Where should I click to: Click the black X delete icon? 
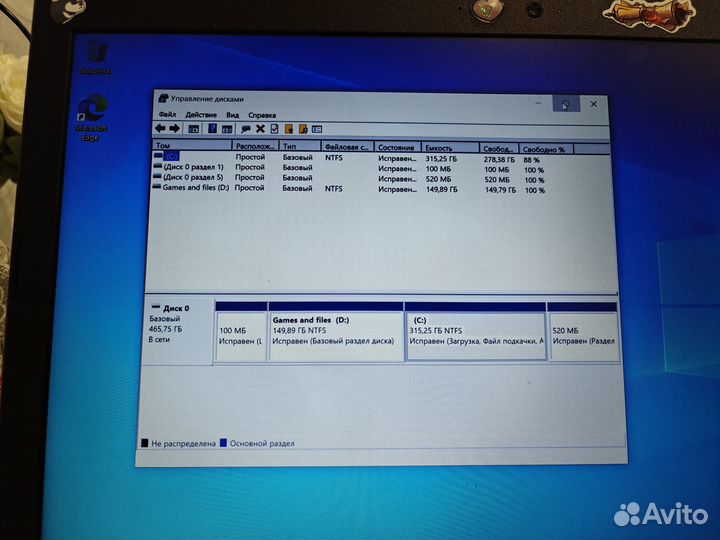pos(260,129)
